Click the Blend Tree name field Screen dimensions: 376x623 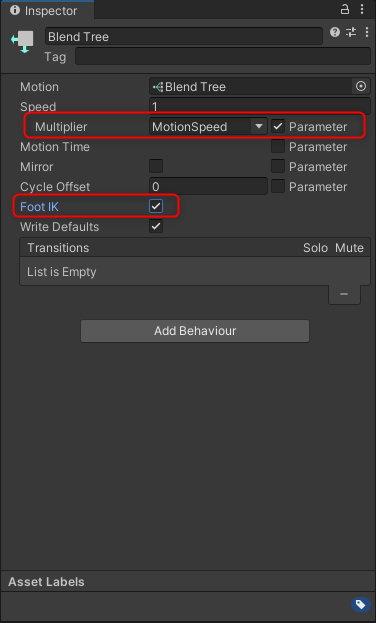184,37
